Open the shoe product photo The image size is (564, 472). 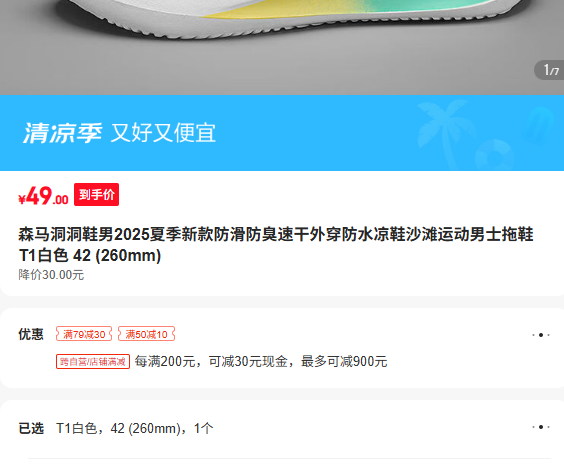tap(282, 47)
